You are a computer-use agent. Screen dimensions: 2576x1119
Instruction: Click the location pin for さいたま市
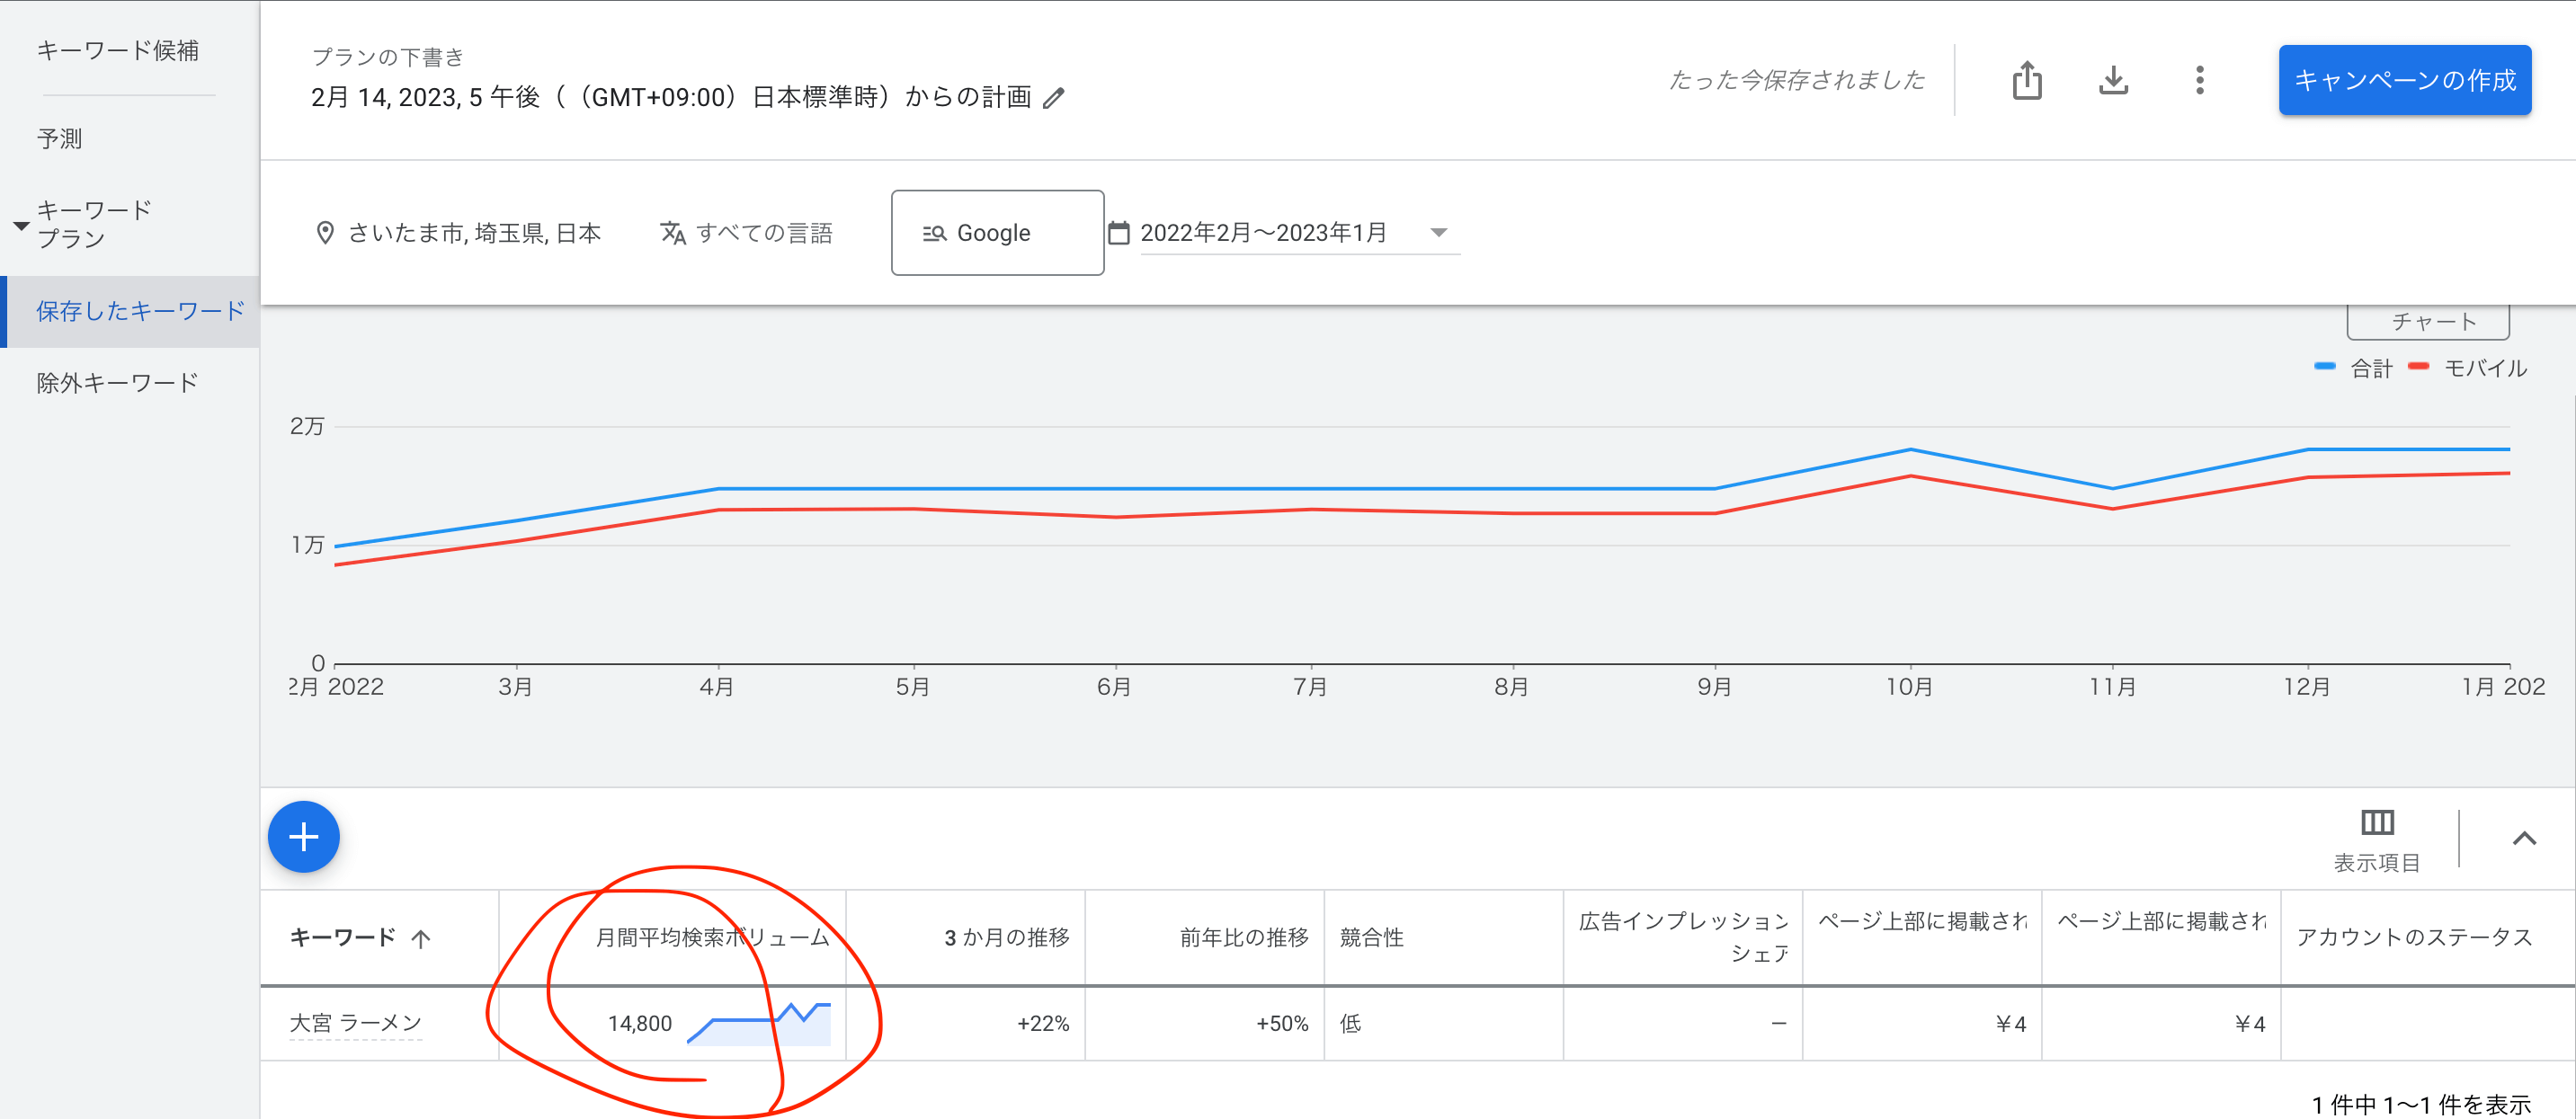click(x=325, y=233)
